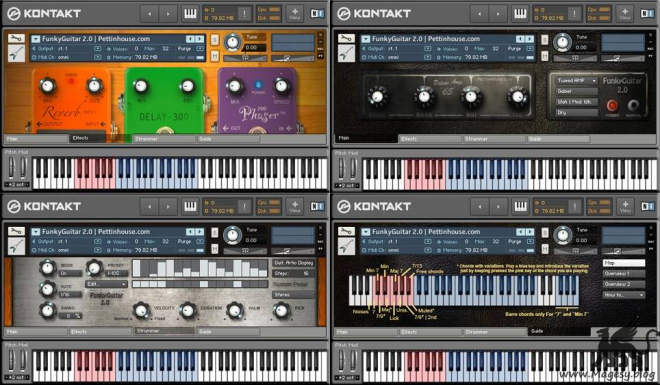Switch to Guide tab in amp window
This screenshot has width=660, height=385.
(x=558, y=138)
